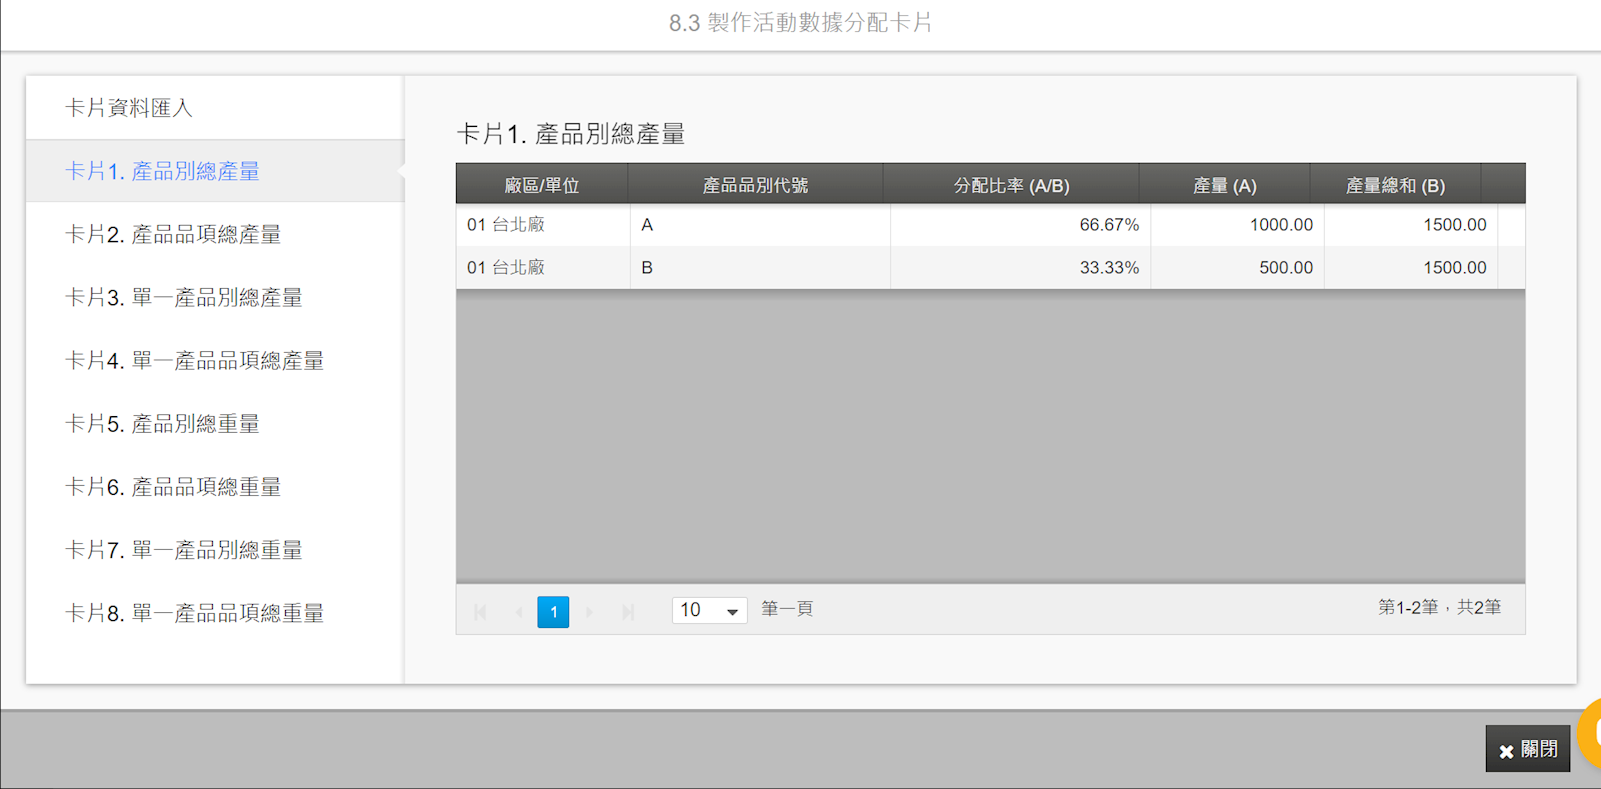
Task: Go to last page pagination arrow
Action: 627,611
